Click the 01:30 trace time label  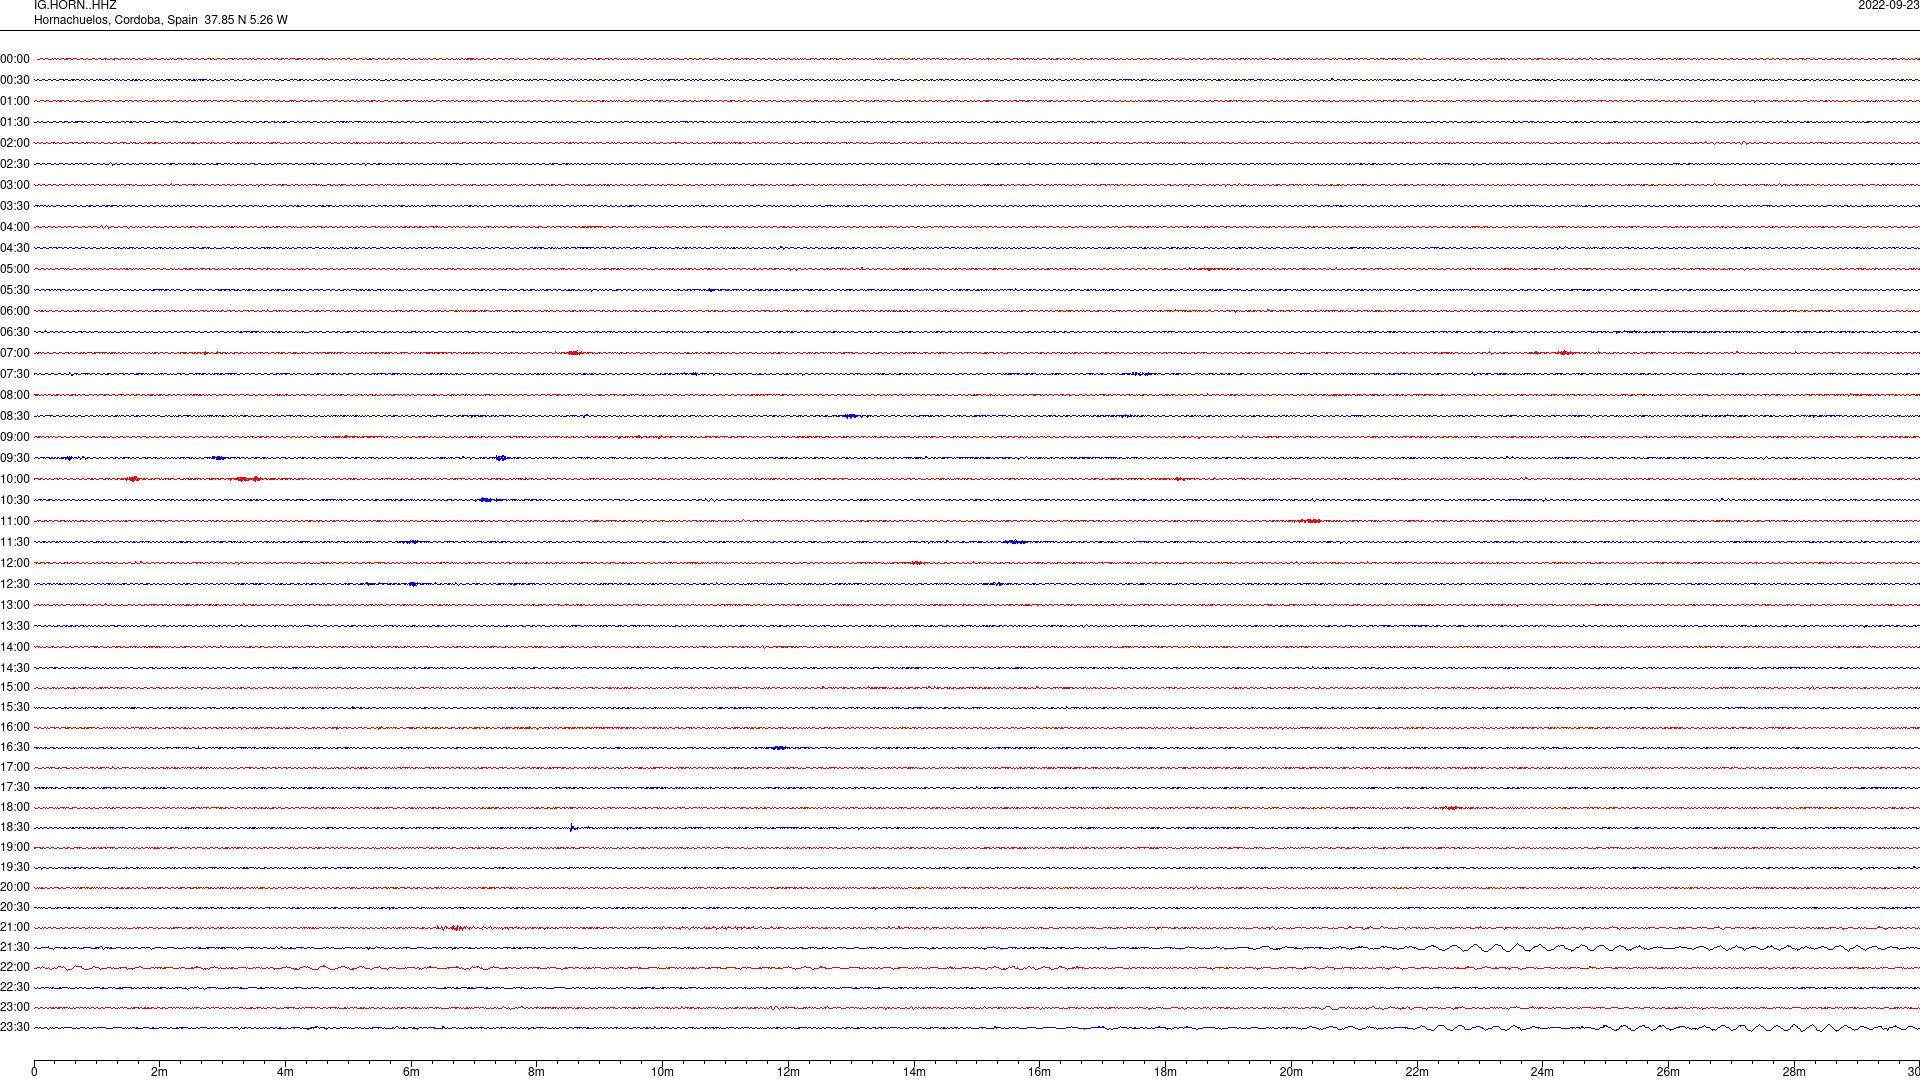coord(15,122)
